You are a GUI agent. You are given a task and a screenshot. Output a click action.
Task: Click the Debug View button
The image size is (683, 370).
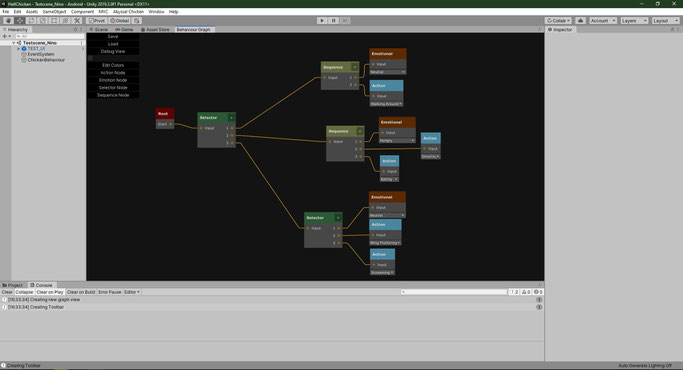(x=113, y=51)
